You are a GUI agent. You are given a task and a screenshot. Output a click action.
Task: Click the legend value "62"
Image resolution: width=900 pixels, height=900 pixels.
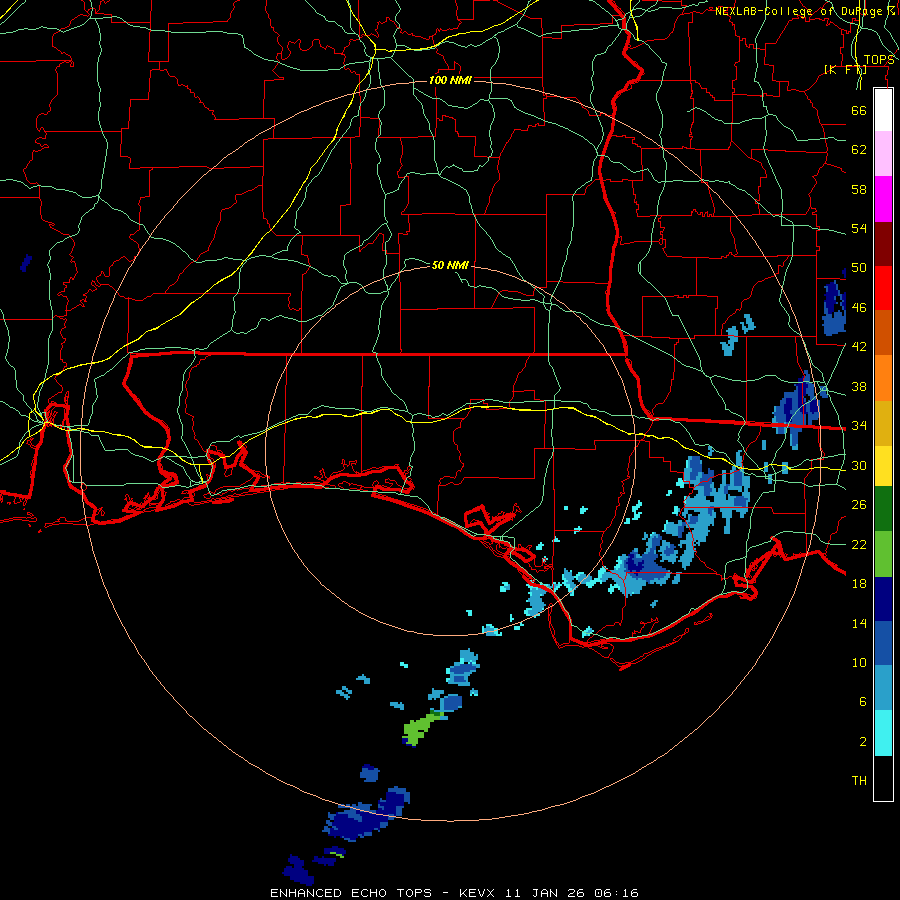[x=859, y=150]
